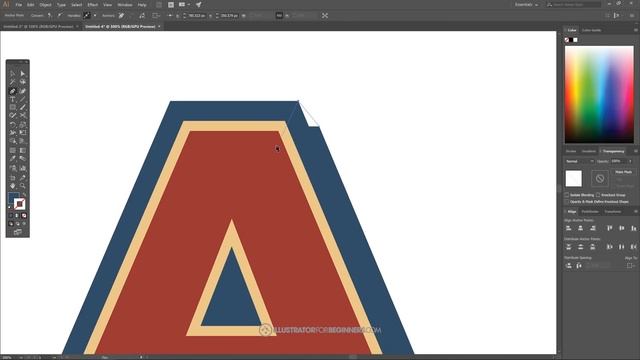Image resolution: width=640 pixels, height=360 pixels.
Task: Toggle the Knockout Group checkbox
Action: pos(598,195)
